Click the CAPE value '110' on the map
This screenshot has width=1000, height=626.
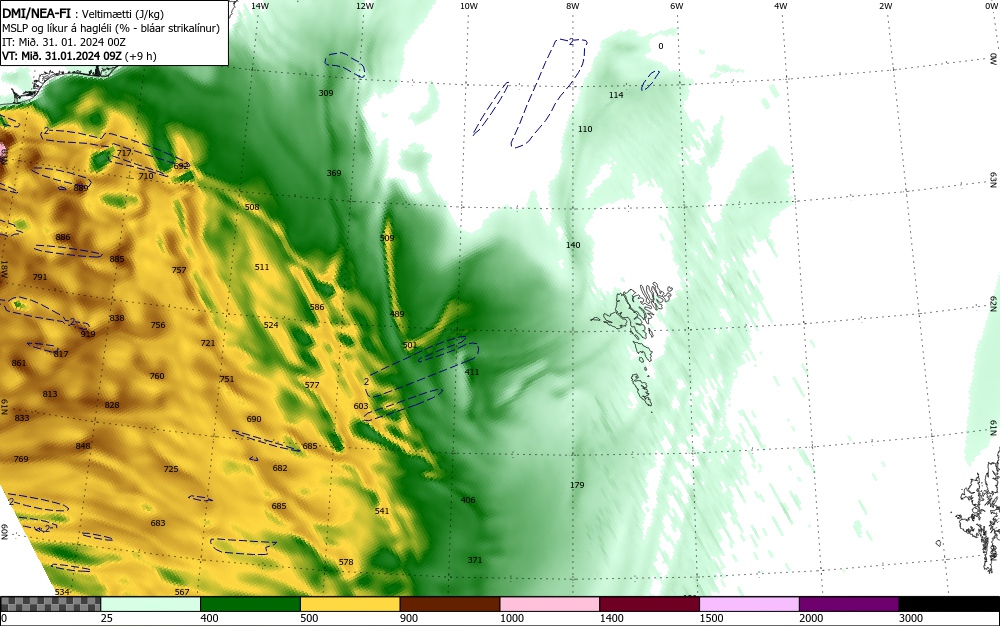click(585, 129)
